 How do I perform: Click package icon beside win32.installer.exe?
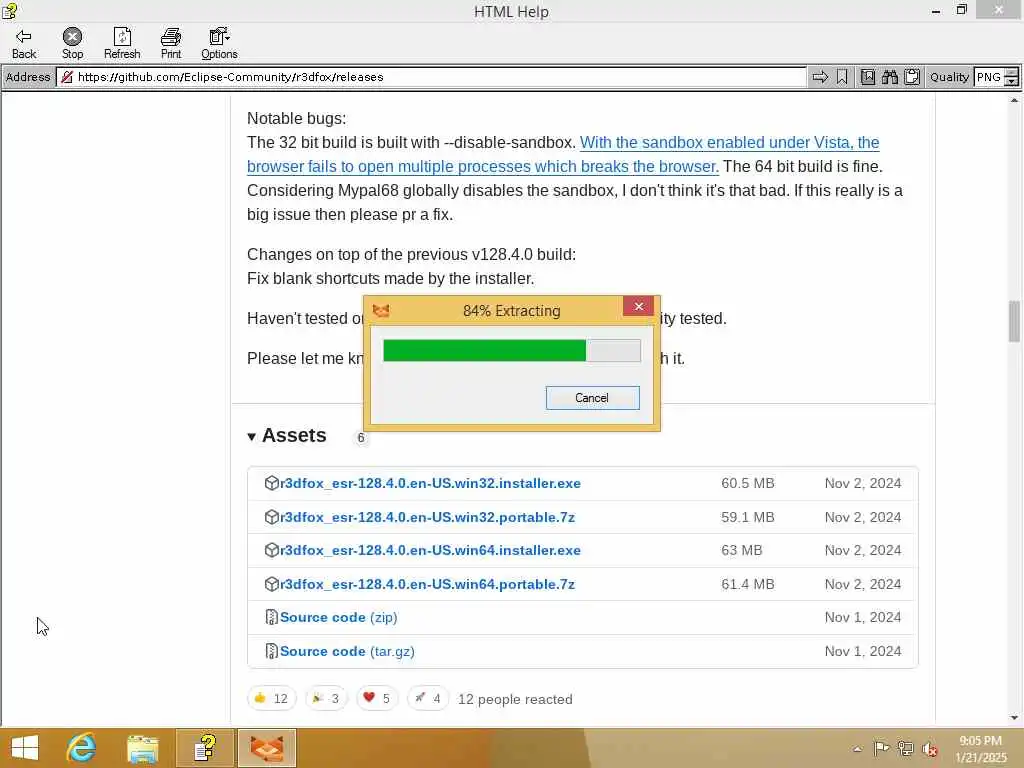[272, 483]
